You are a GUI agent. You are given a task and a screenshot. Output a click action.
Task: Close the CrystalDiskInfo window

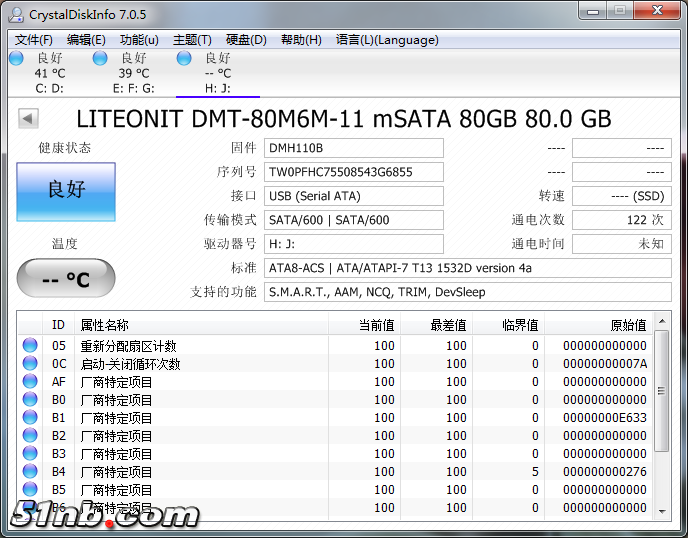(657, 11)
